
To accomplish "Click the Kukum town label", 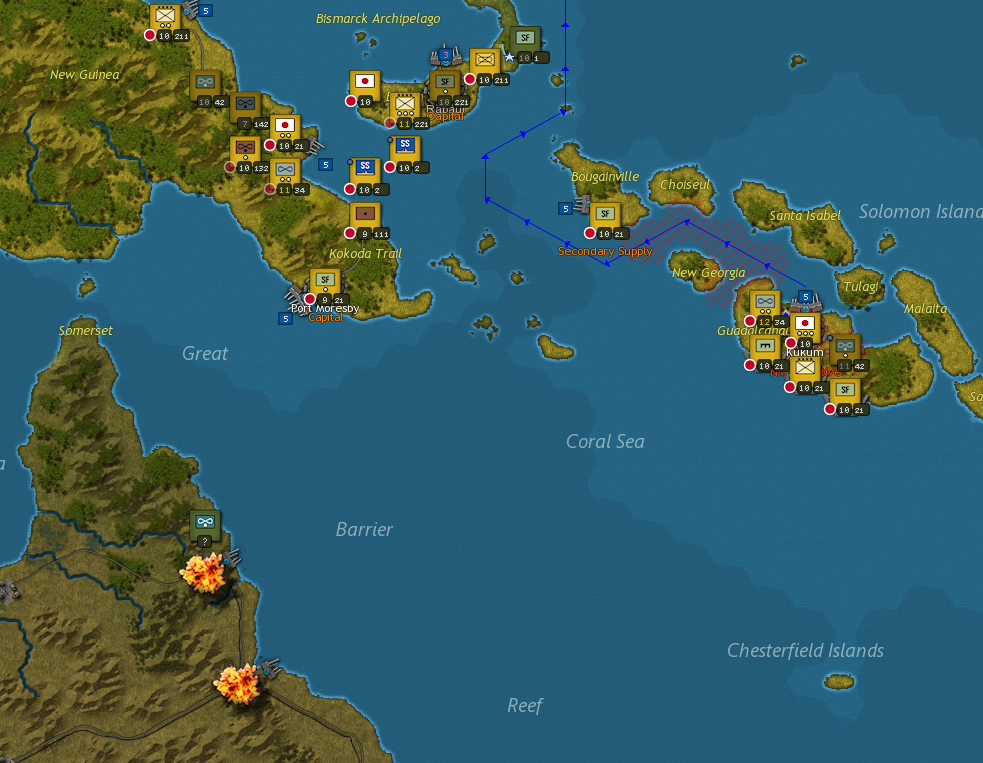I will tap(804, 352).
